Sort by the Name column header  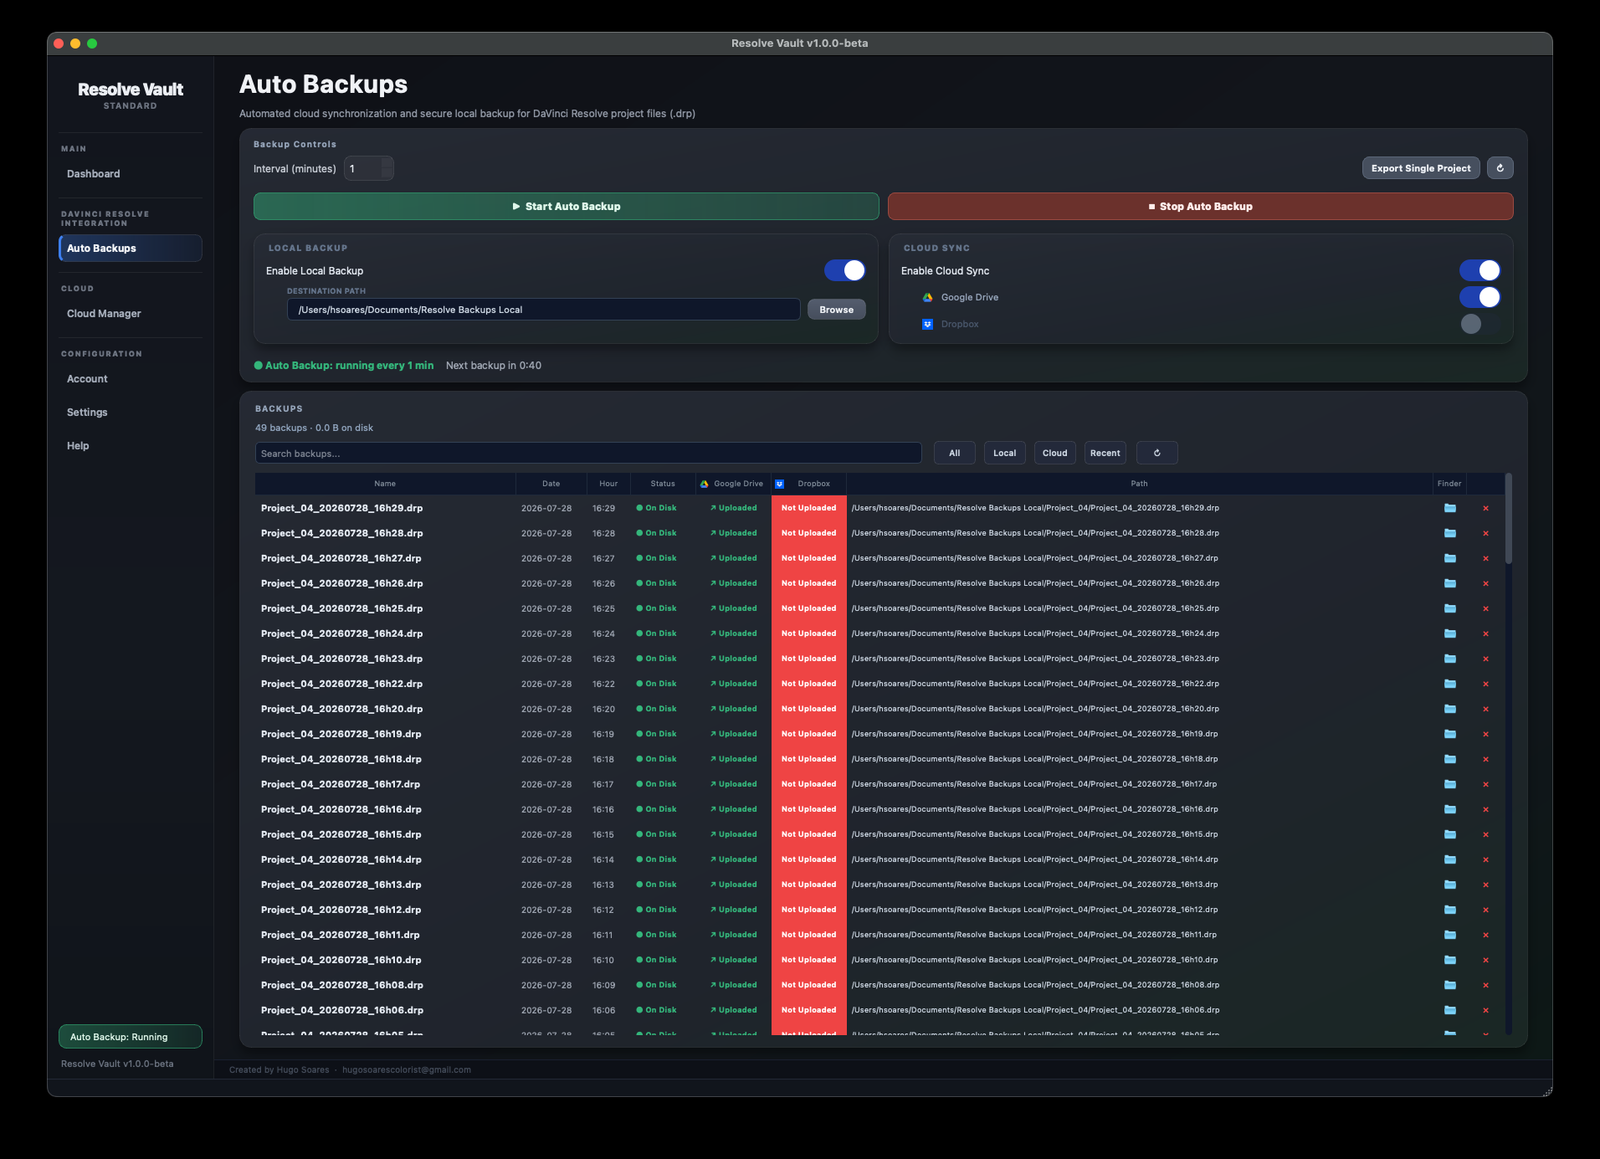pyautogui.click(x=385, y=484)
